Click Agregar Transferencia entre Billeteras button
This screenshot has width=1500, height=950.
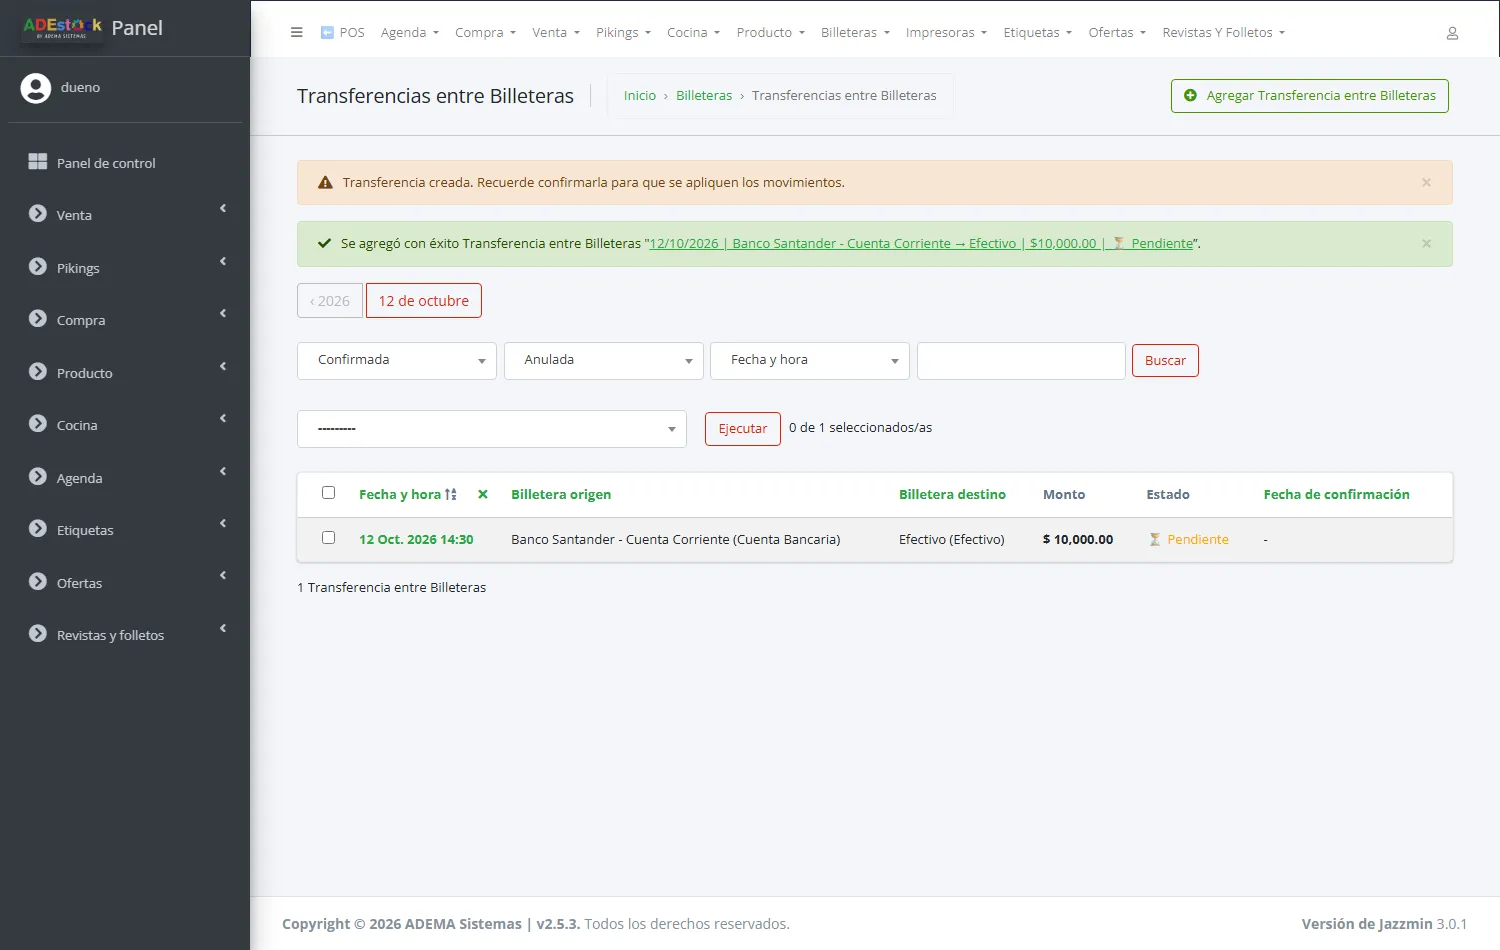coord(1310,96)
